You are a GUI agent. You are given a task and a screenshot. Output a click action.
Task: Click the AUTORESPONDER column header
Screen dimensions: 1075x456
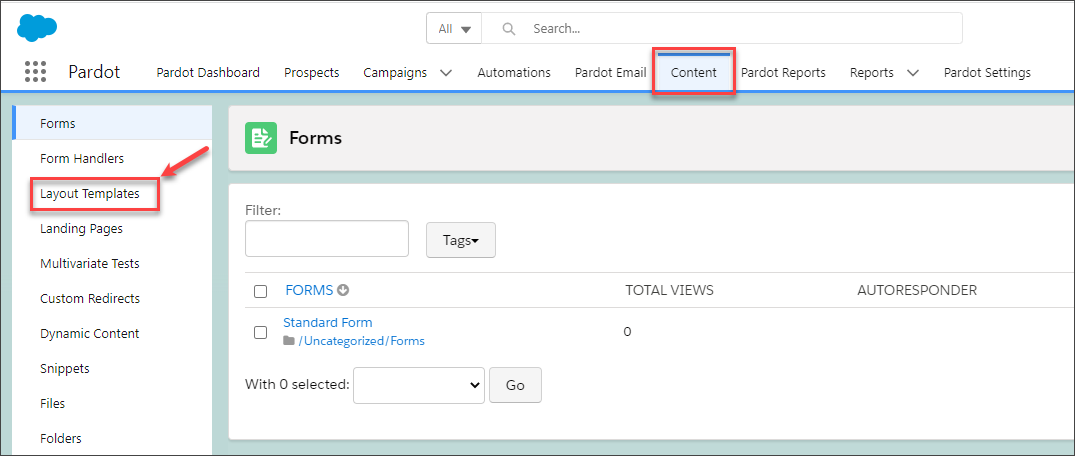tap(917, 290)
